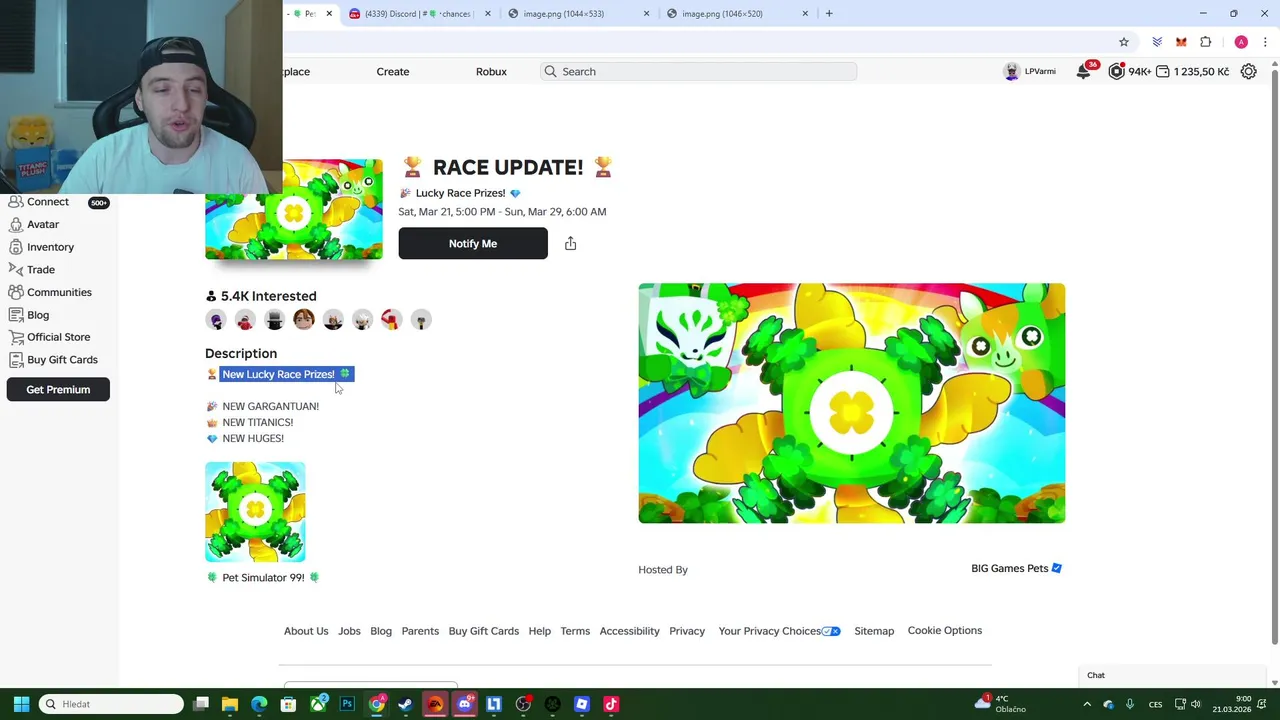Open the weather widget showing 4°C
This screenshot has height=720, width=1280.
pyautogui.click(x=1003, y=704)
